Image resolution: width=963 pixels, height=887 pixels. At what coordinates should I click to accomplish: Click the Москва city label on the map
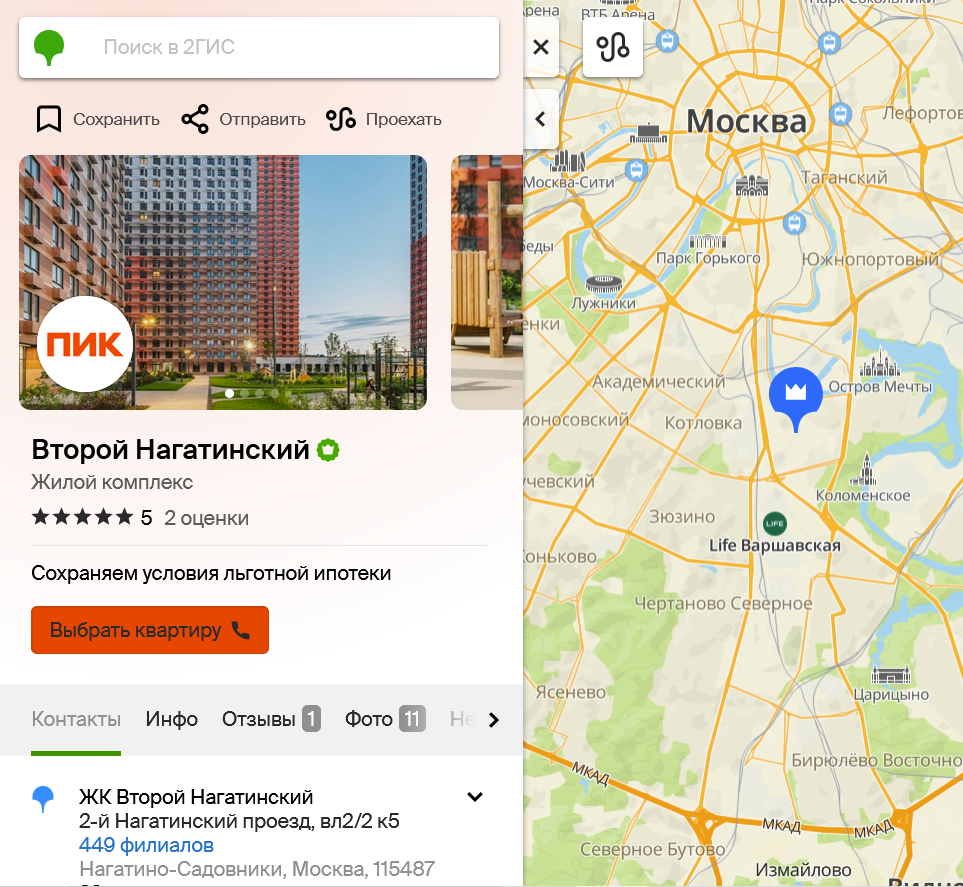coord(746,121)
